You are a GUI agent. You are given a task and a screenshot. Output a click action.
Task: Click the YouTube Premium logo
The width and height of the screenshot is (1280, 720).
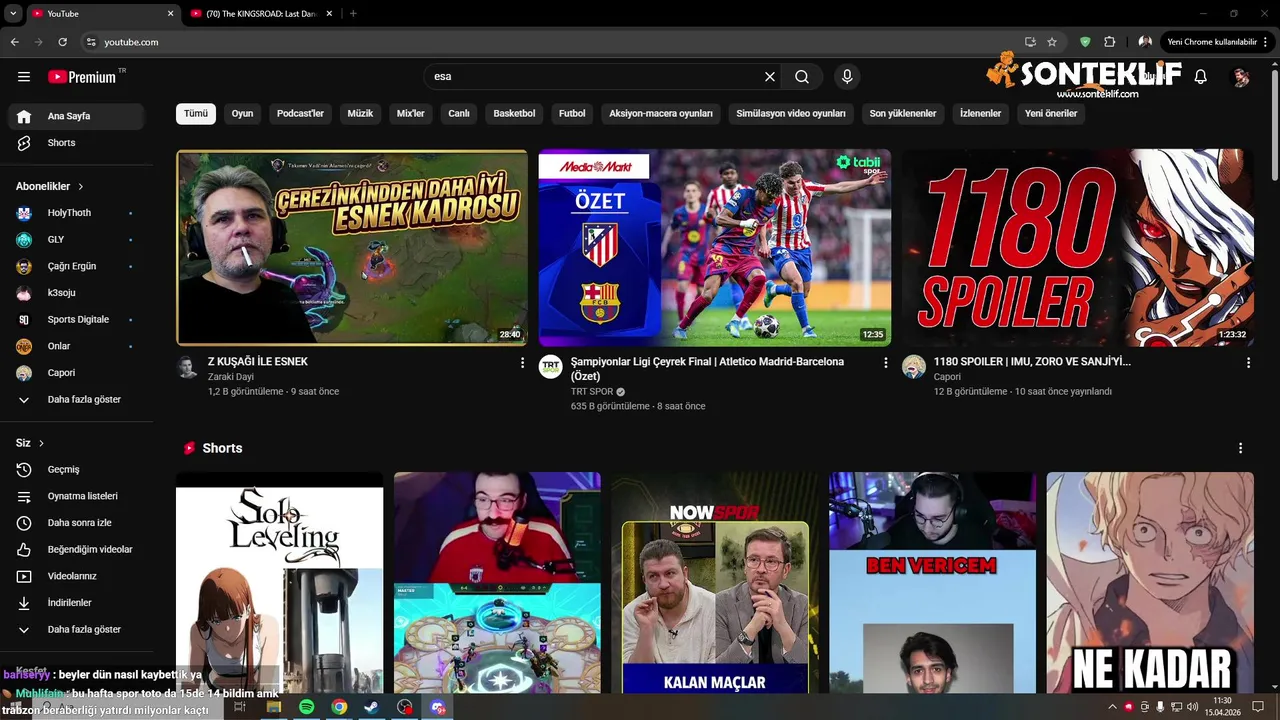(83, 77)
